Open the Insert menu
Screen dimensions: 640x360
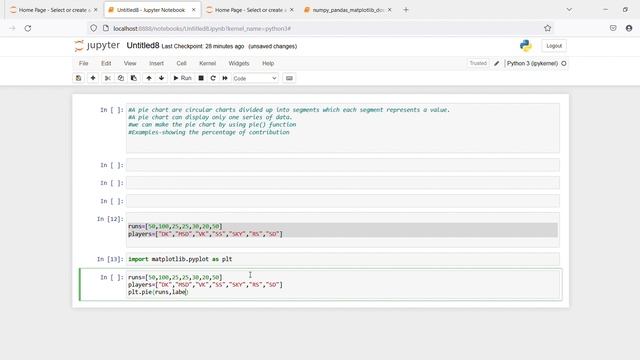click(x=156, y=63)
